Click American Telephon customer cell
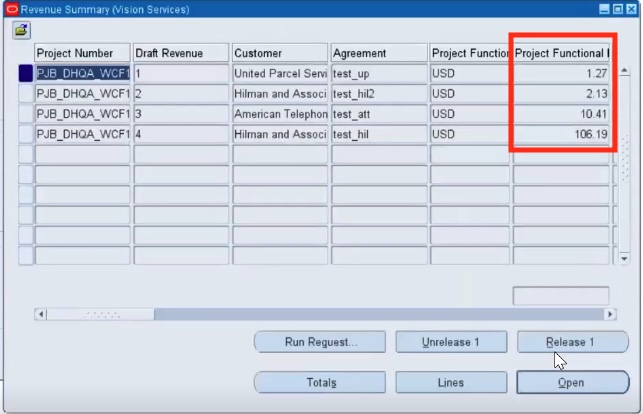Image resolution: width=643 pixels, height=414 pixels. click(280, 114)
